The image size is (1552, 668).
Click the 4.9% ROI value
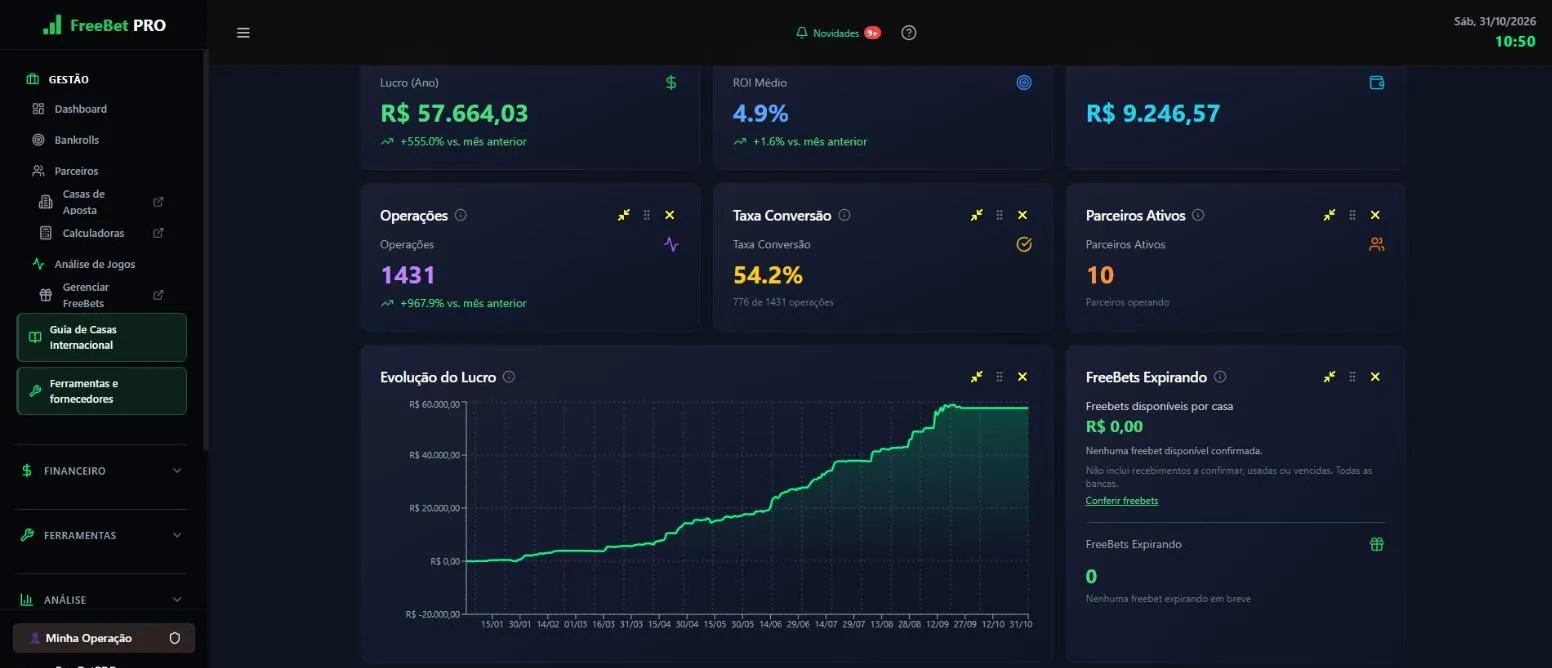tap(761, 113)
